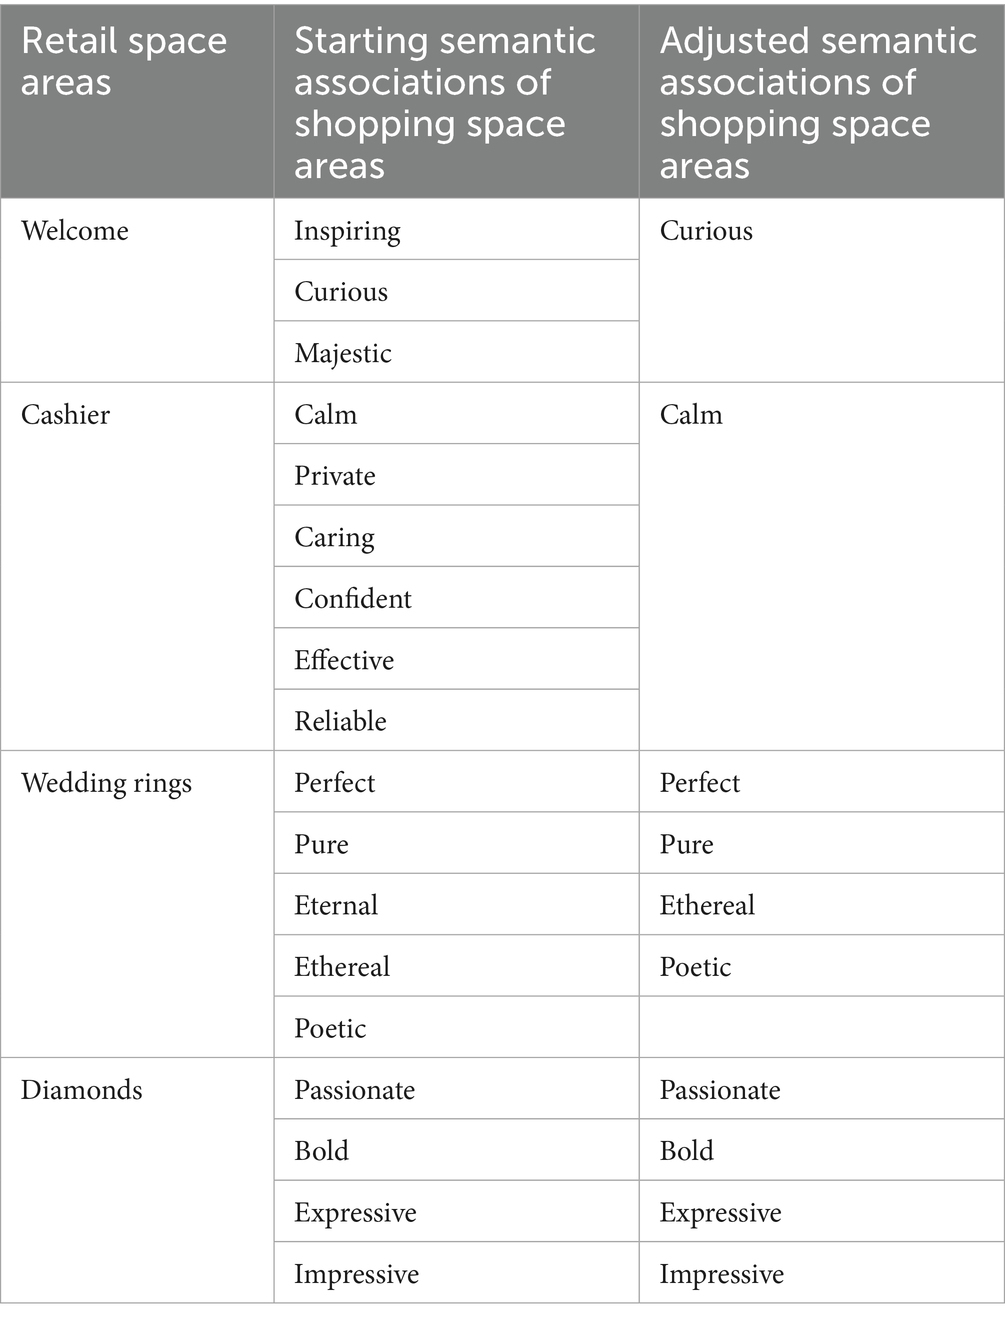
Task: Click the 'Private' cell
Action: pos(335,476)
